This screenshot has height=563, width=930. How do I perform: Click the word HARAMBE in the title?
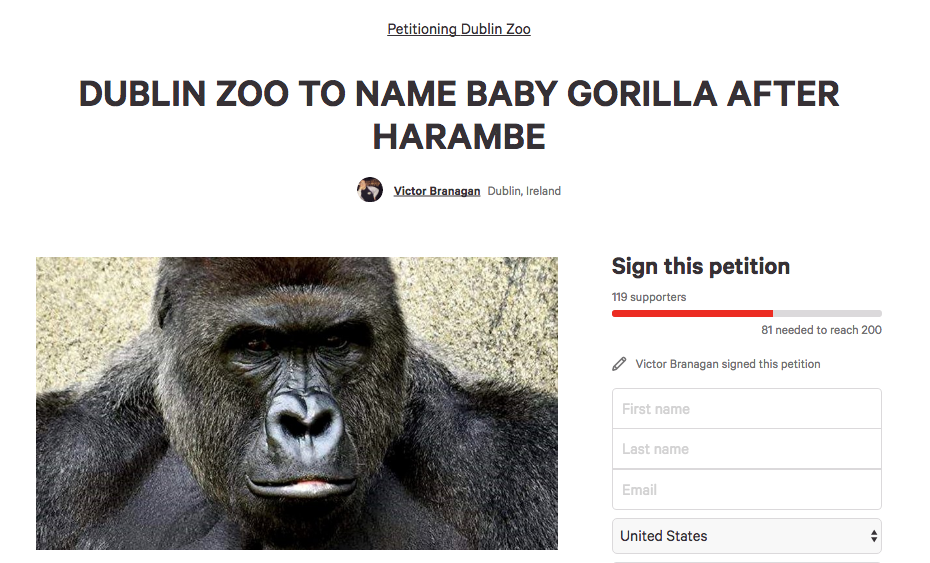(x=459, y=137)
